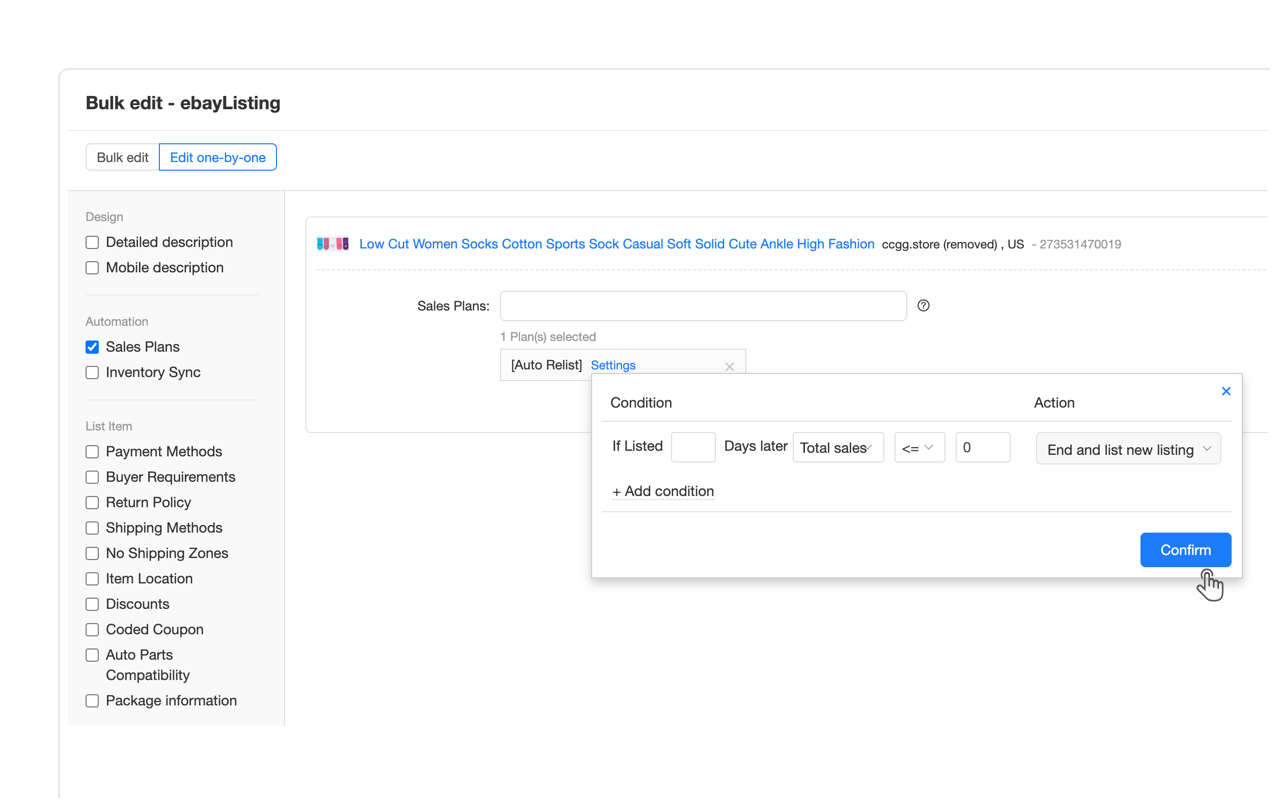Open Settings for the Auto Relist plan
Viewport: 1272px width, 800px height.
pos(613,365)
